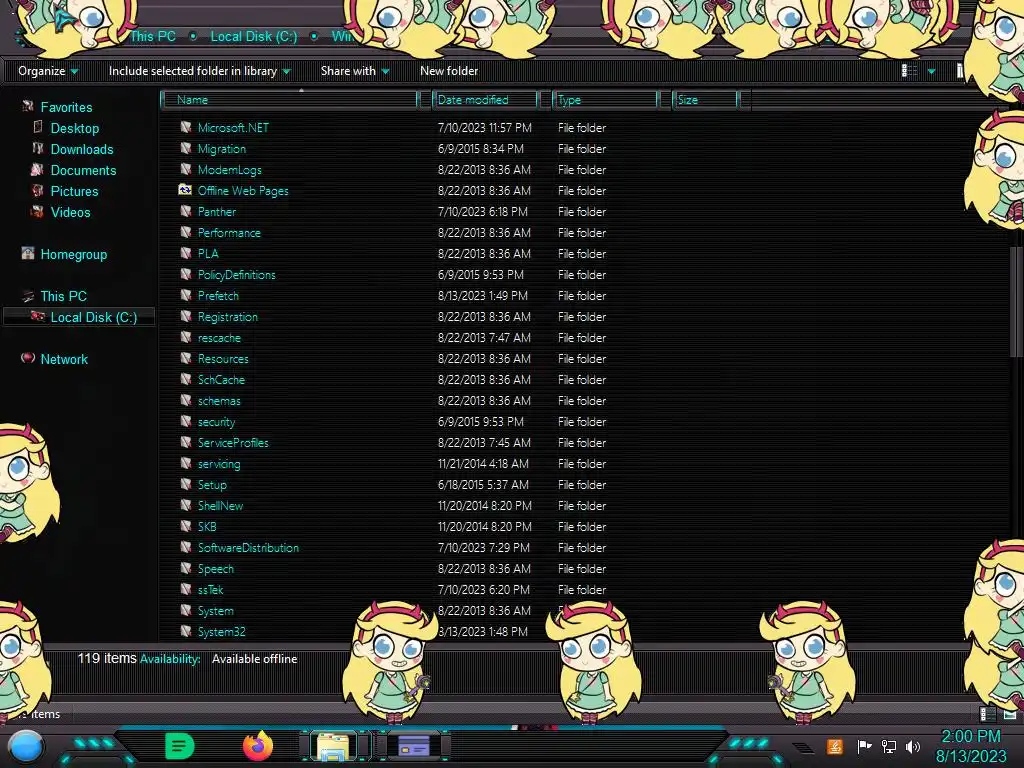Select the Migration folder name

point(222,149)
